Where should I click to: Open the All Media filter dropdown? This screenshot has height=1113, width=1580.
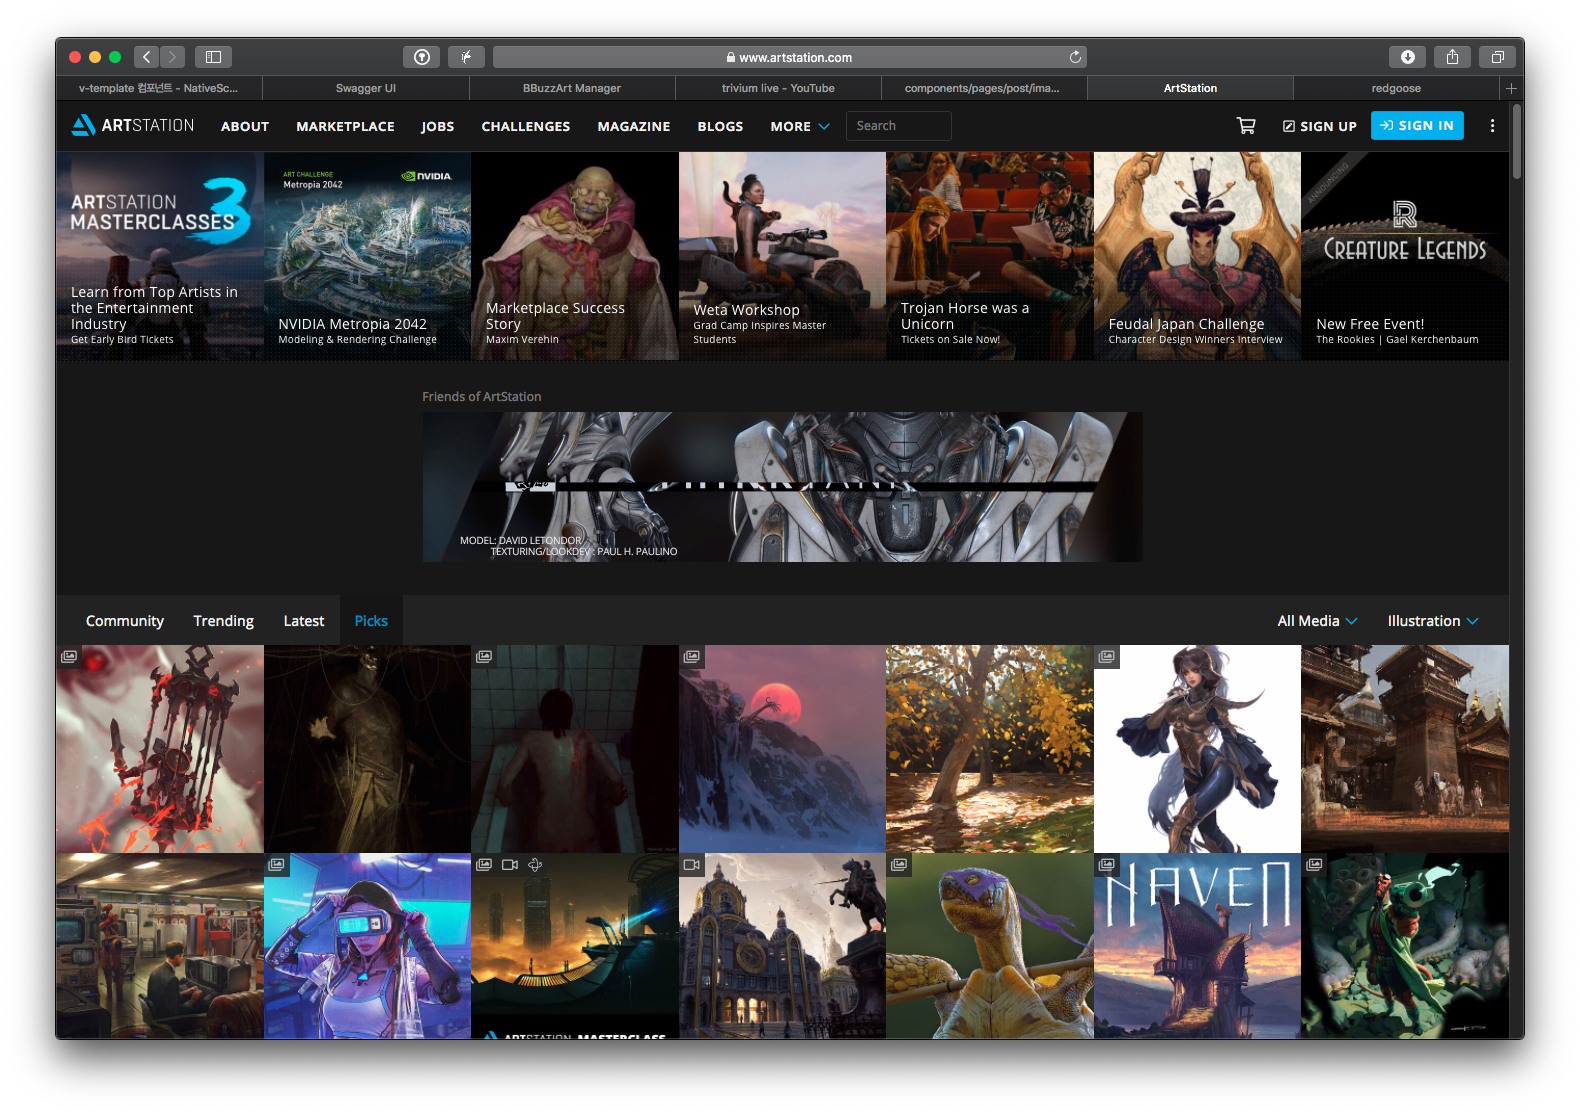(1317, 621)
